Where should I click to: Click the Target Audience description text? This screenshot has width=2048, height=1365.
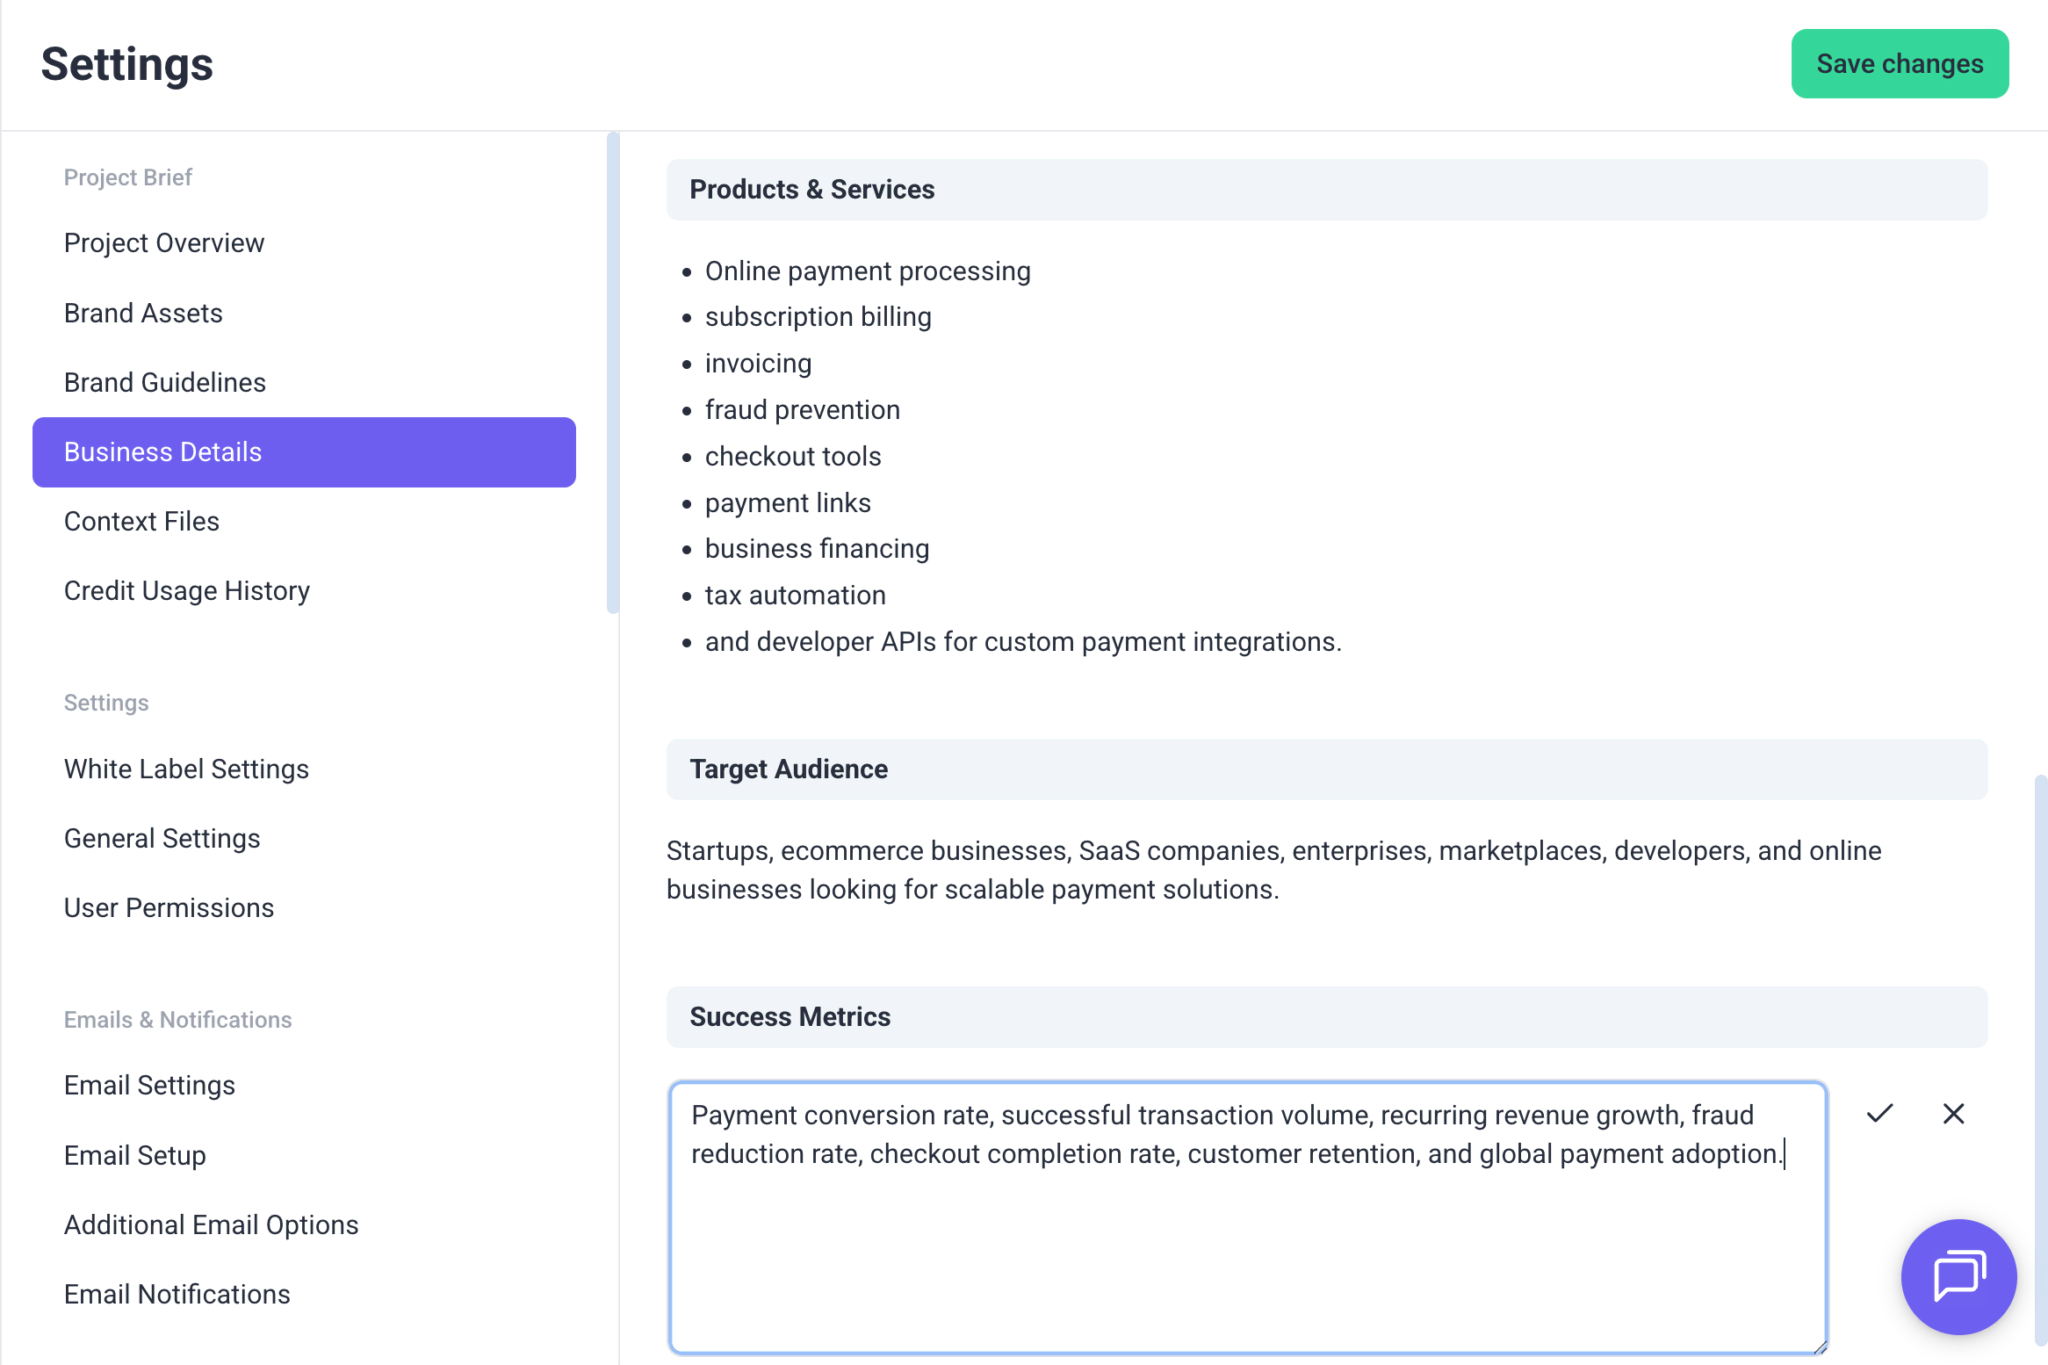point(1273,870)
